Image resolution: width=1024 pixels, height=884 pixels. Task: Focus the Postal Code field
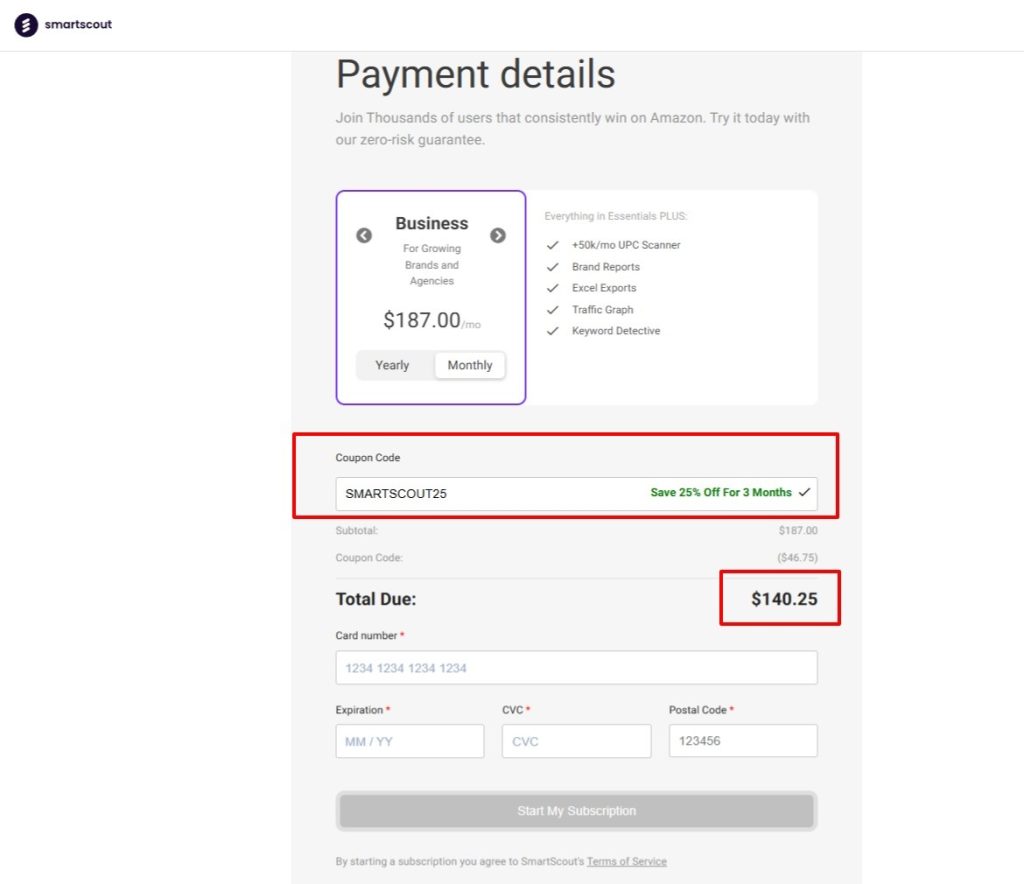pyautogui.click(x=742, y=741)
